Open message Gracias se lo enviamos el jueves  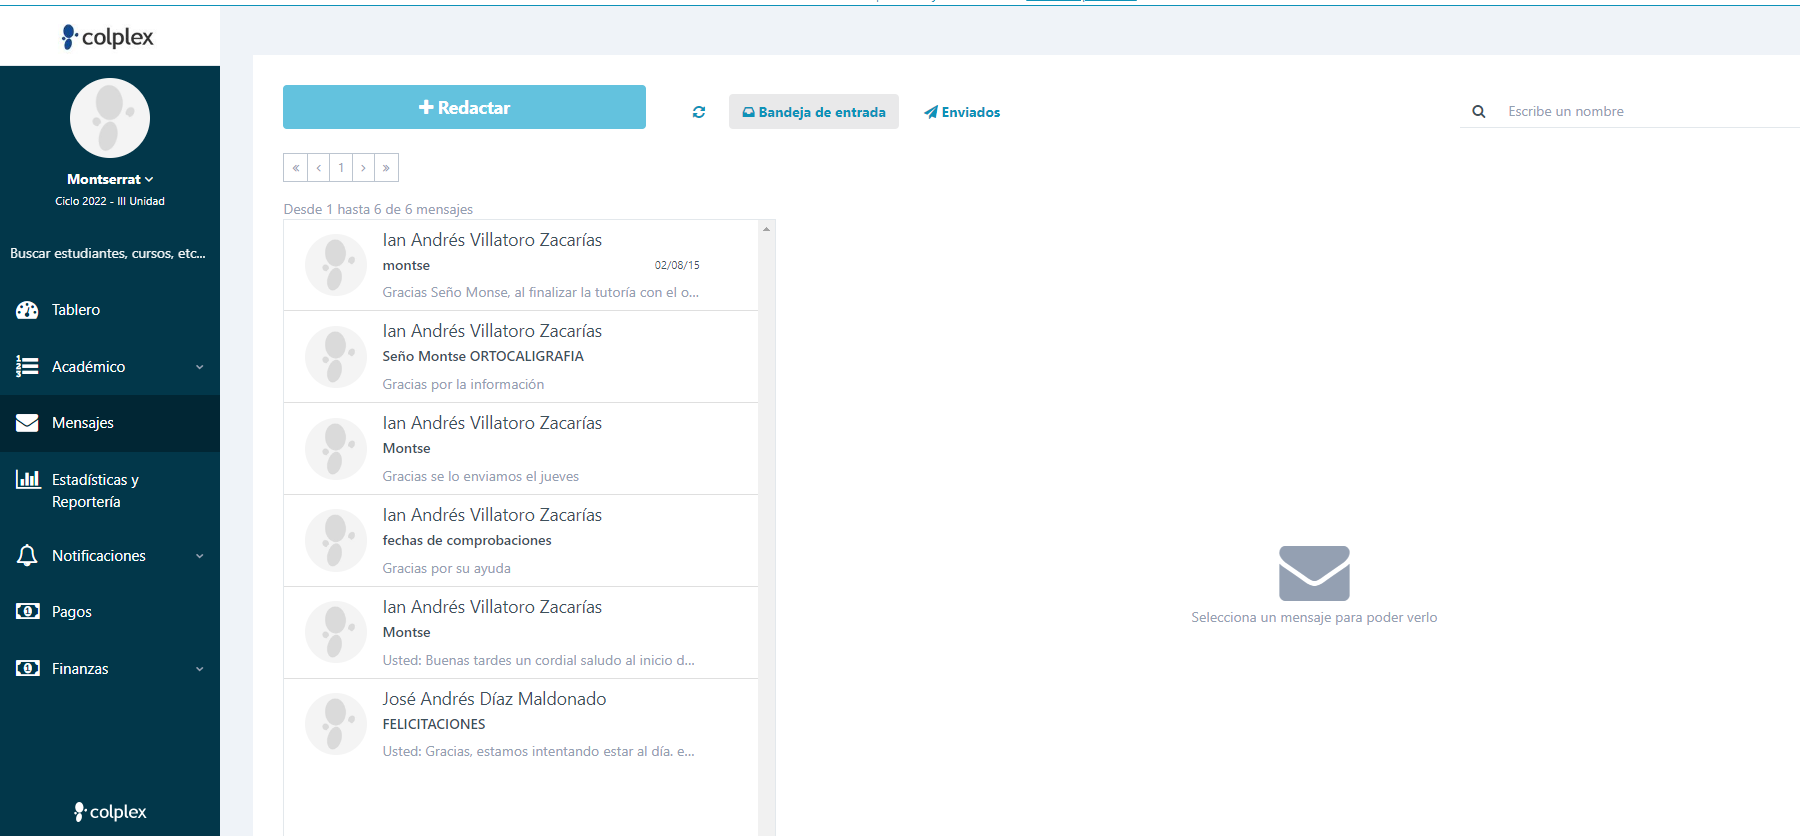[521, 449]
